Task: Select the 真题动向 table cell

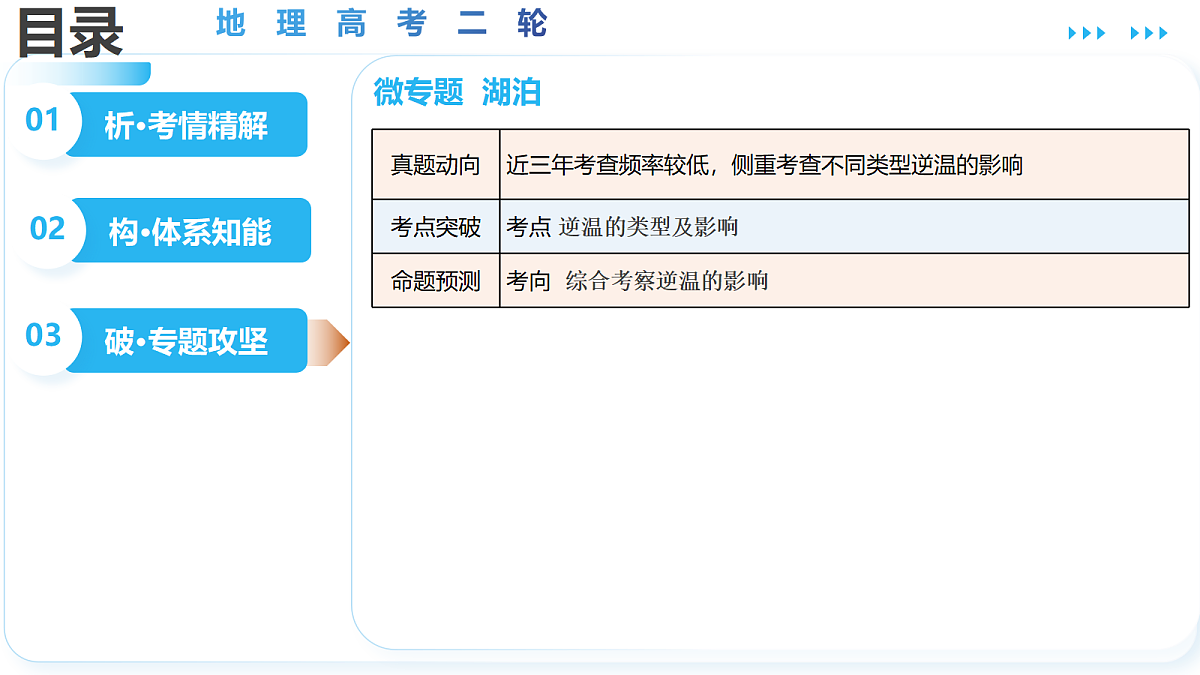Action: 436,164
